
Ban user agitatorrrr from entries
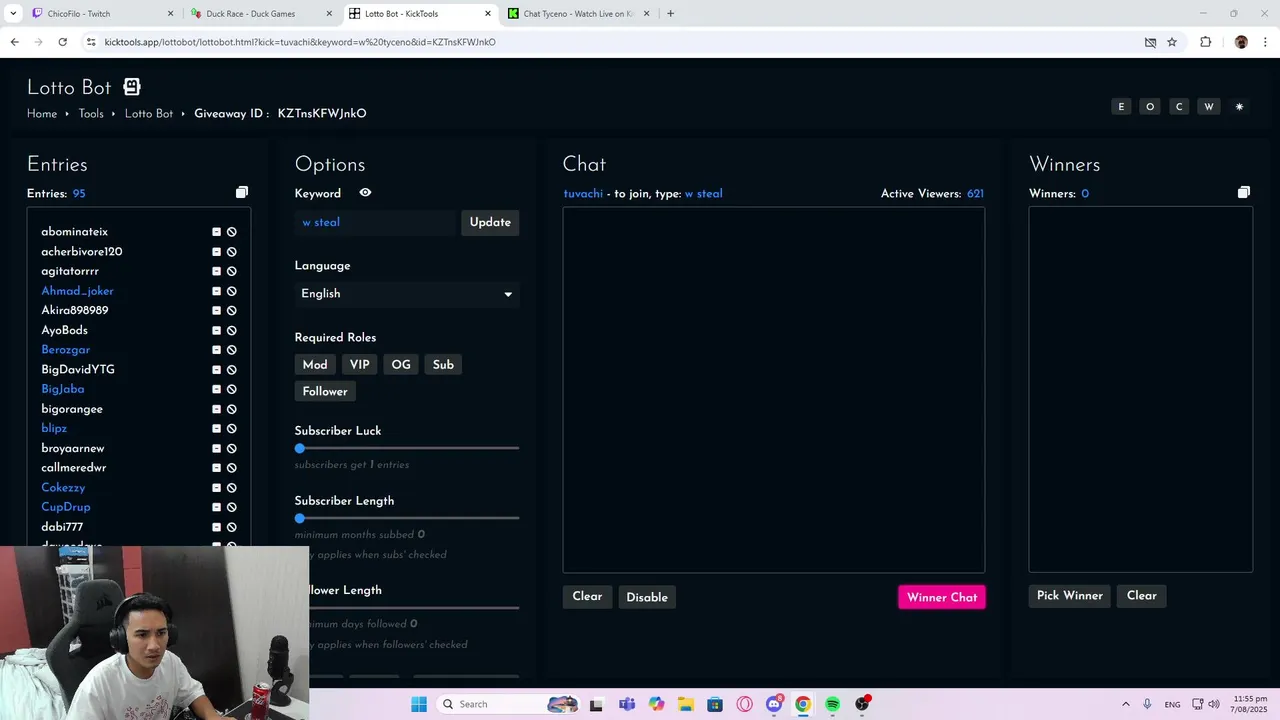[232, 271]
